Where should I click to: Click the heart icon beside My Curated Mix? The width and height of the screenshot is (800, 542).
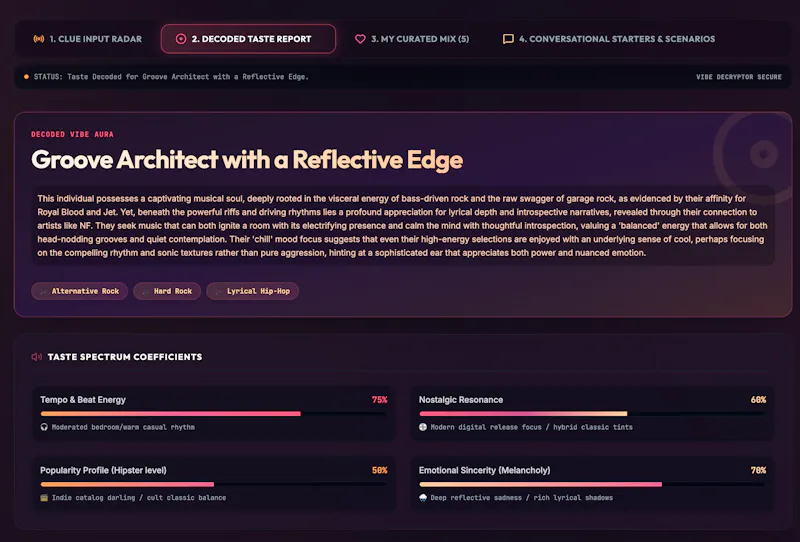(360, 39)
